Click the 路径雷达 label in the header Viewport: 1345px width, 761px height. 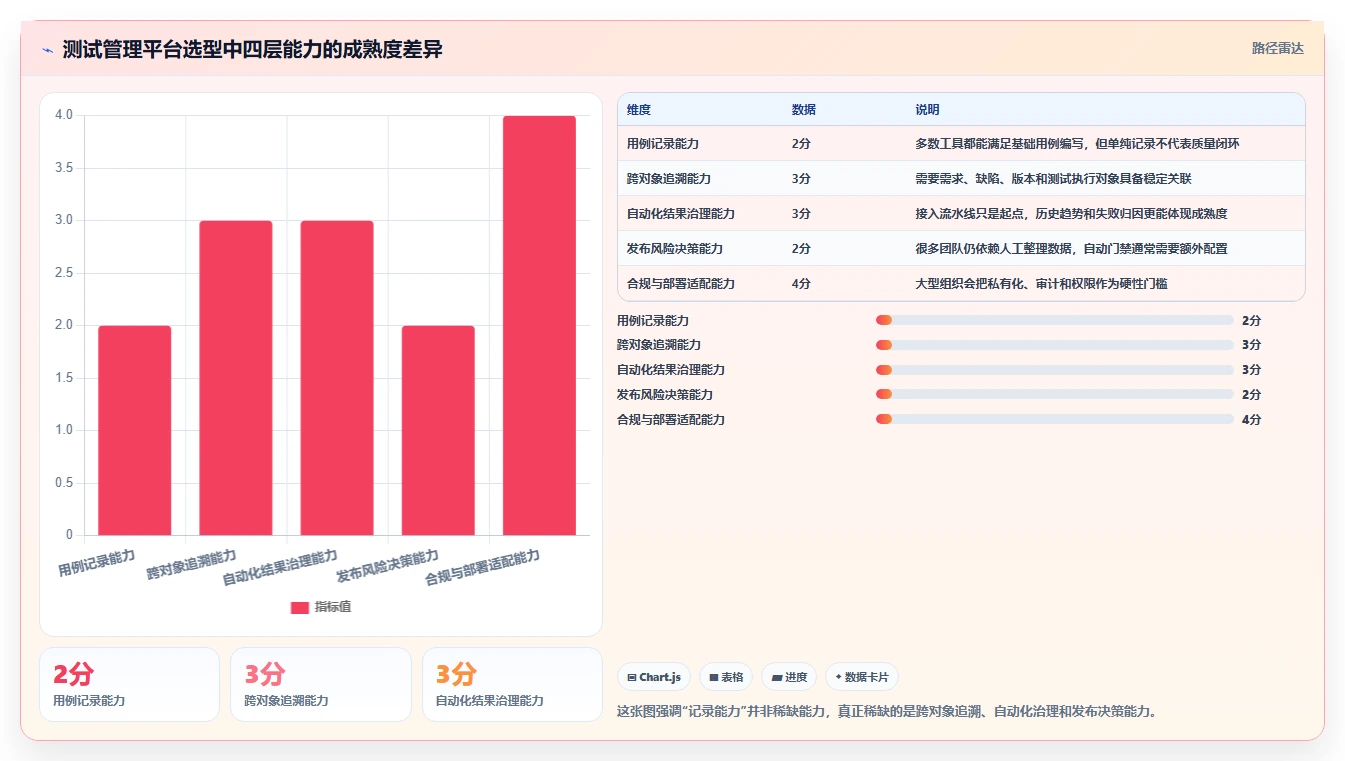pyautogui.click(x=1278, y=48)
